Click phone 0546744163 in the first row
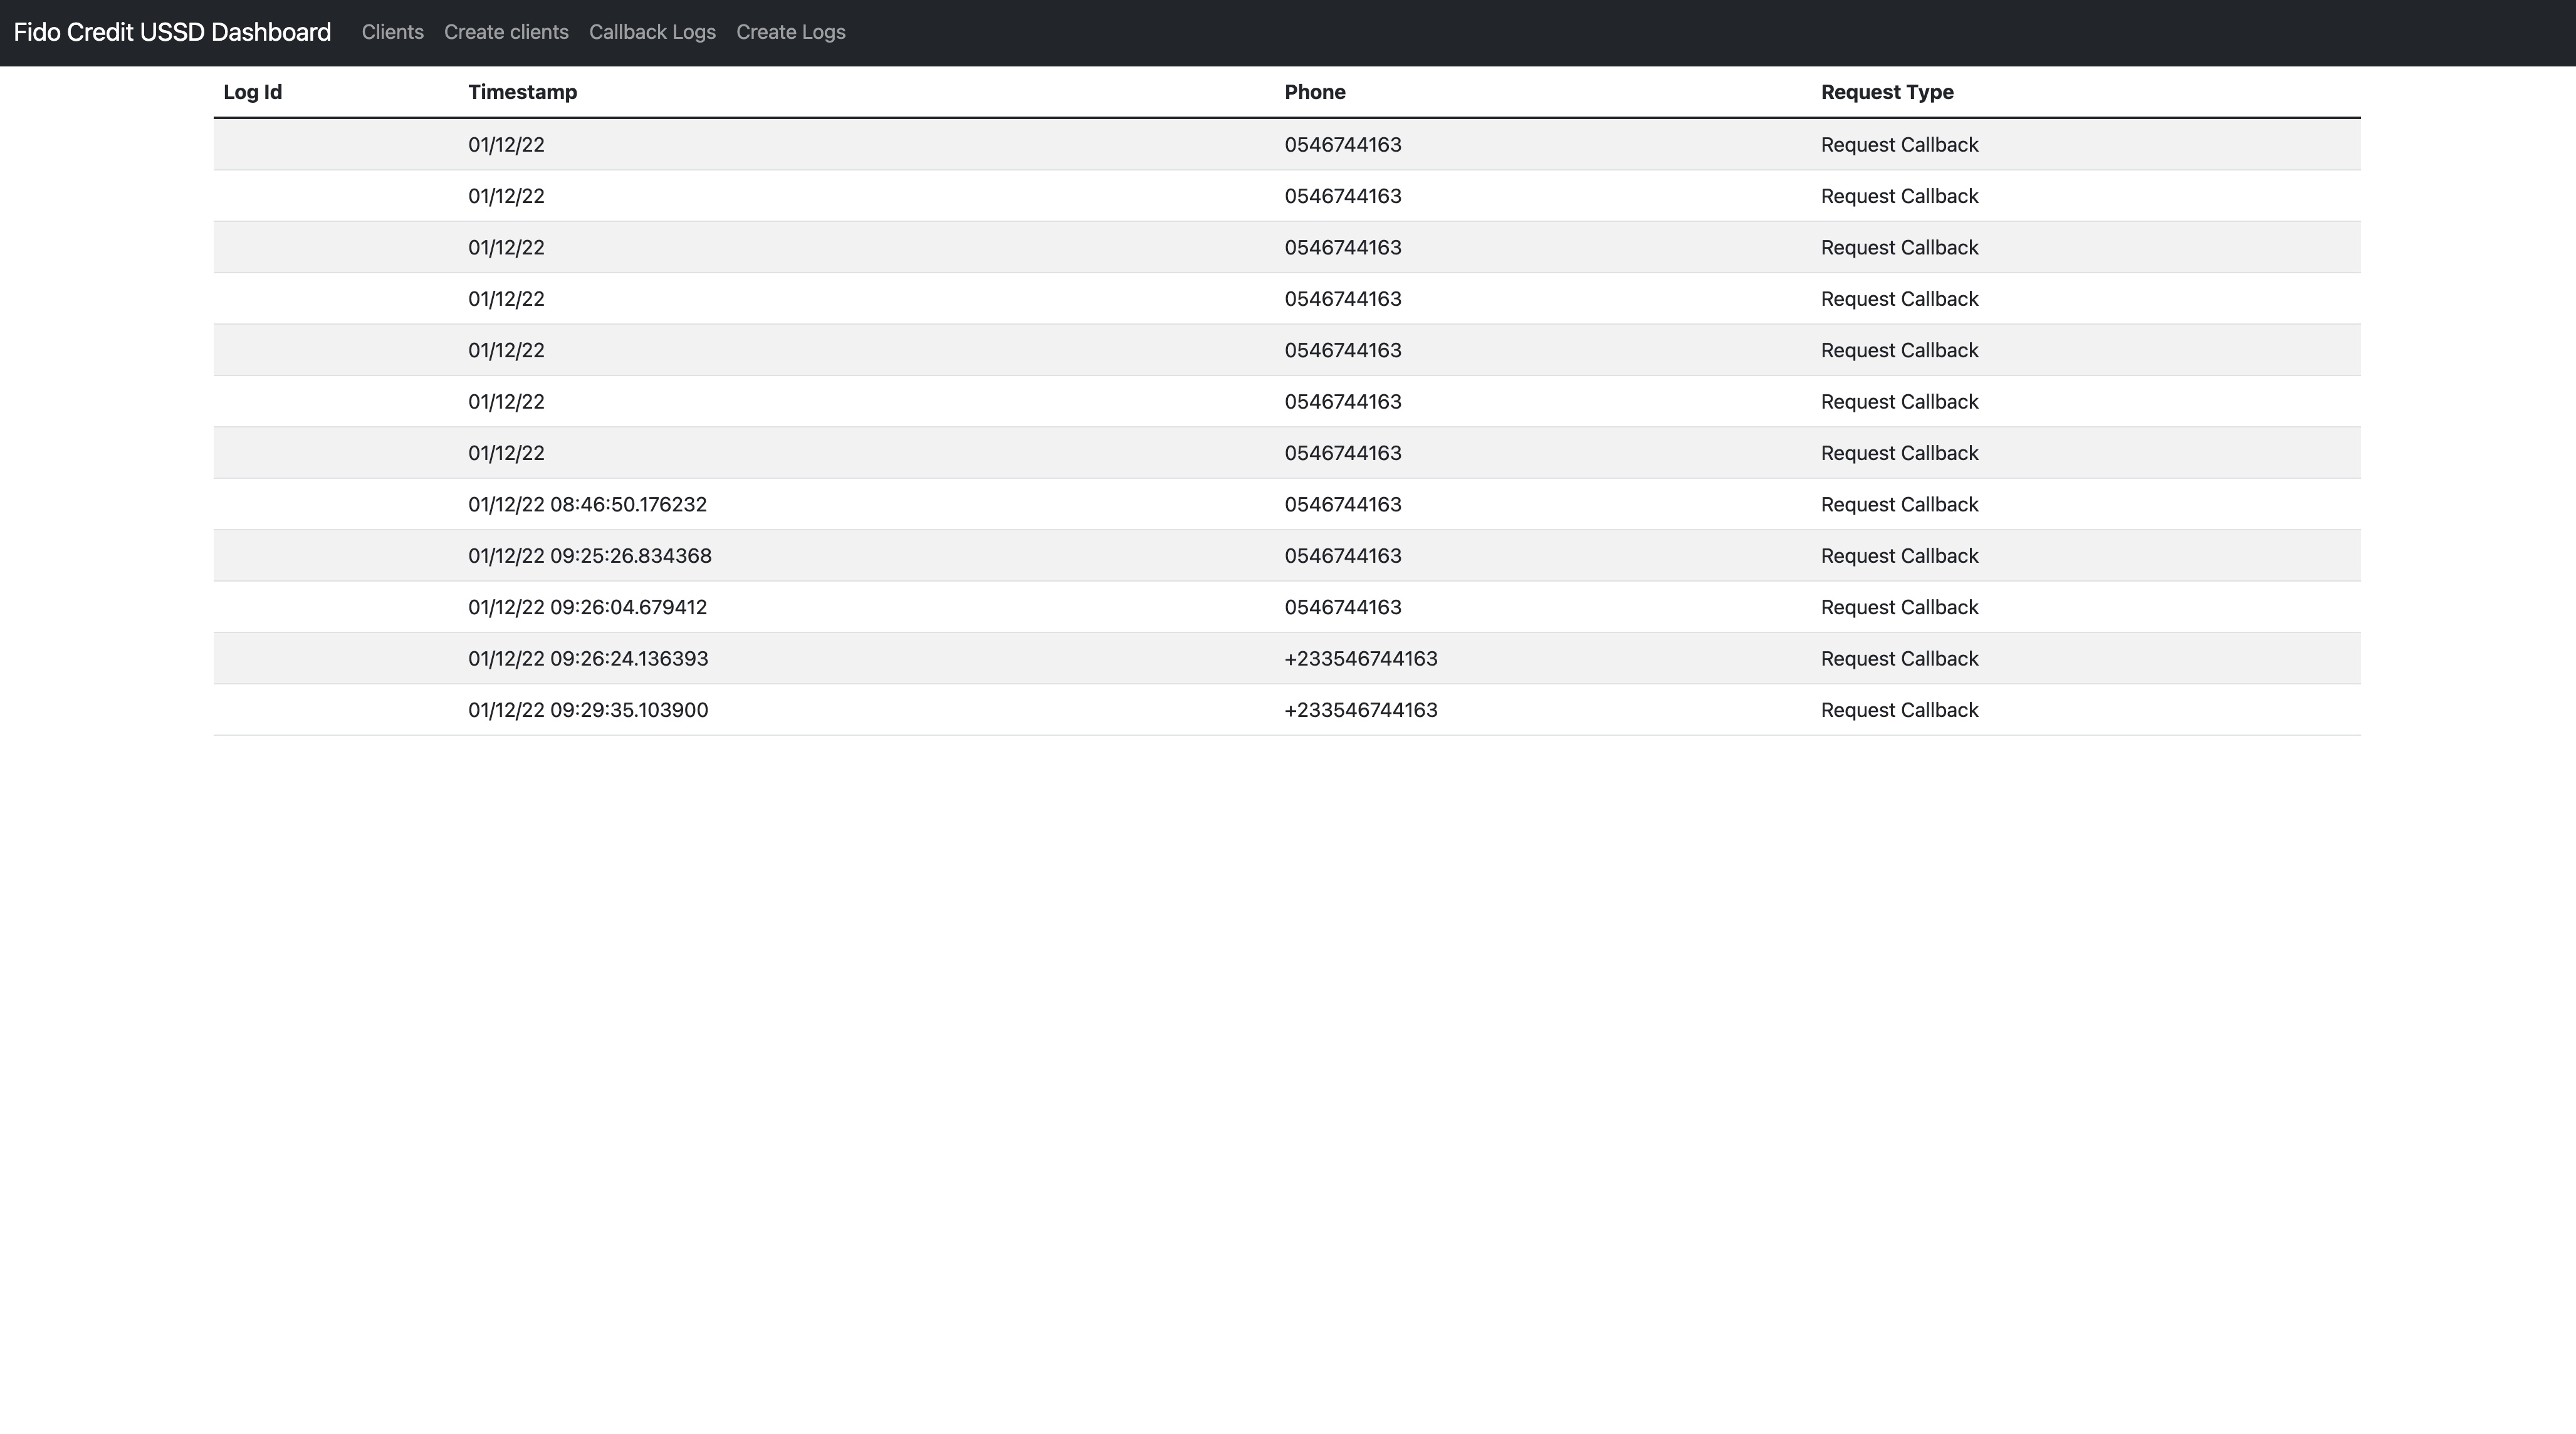Viewport: 2576px width, 1434px height. 1342,145
